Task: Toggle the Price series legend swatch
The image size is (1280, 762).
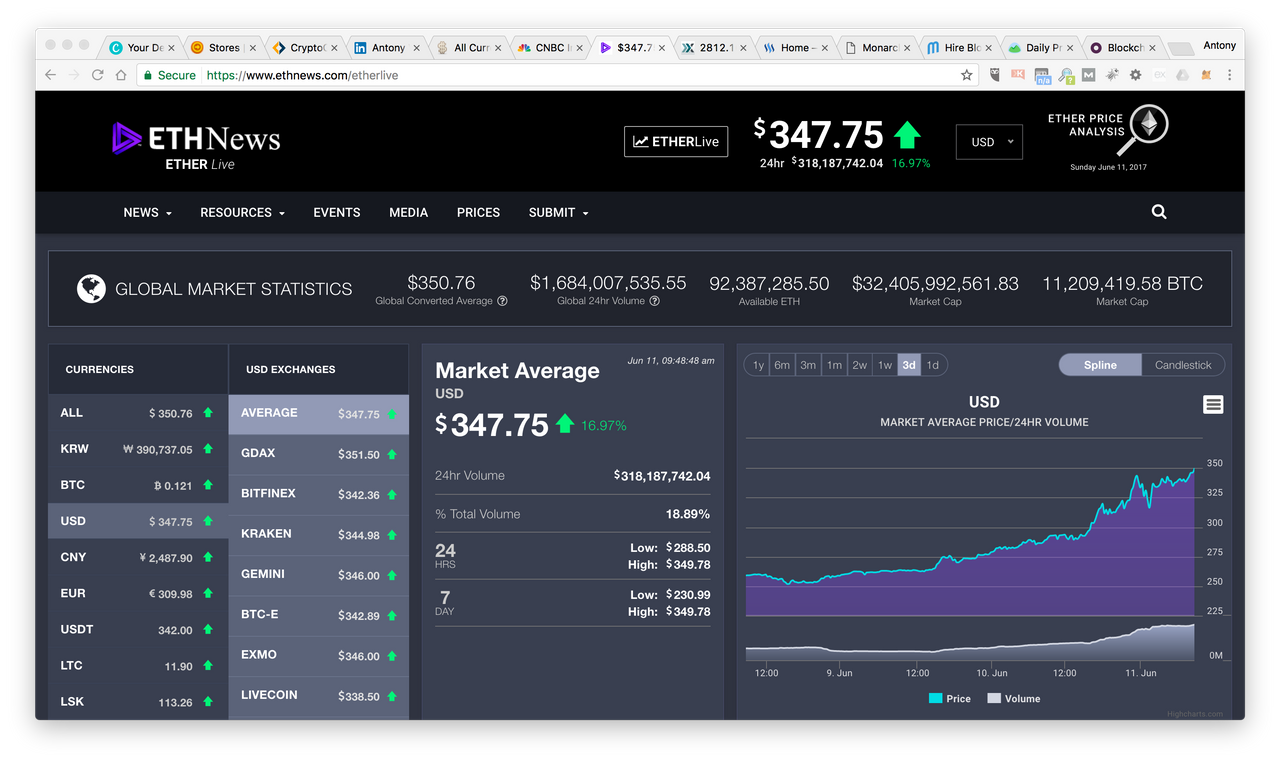Action: pos(935,699)
